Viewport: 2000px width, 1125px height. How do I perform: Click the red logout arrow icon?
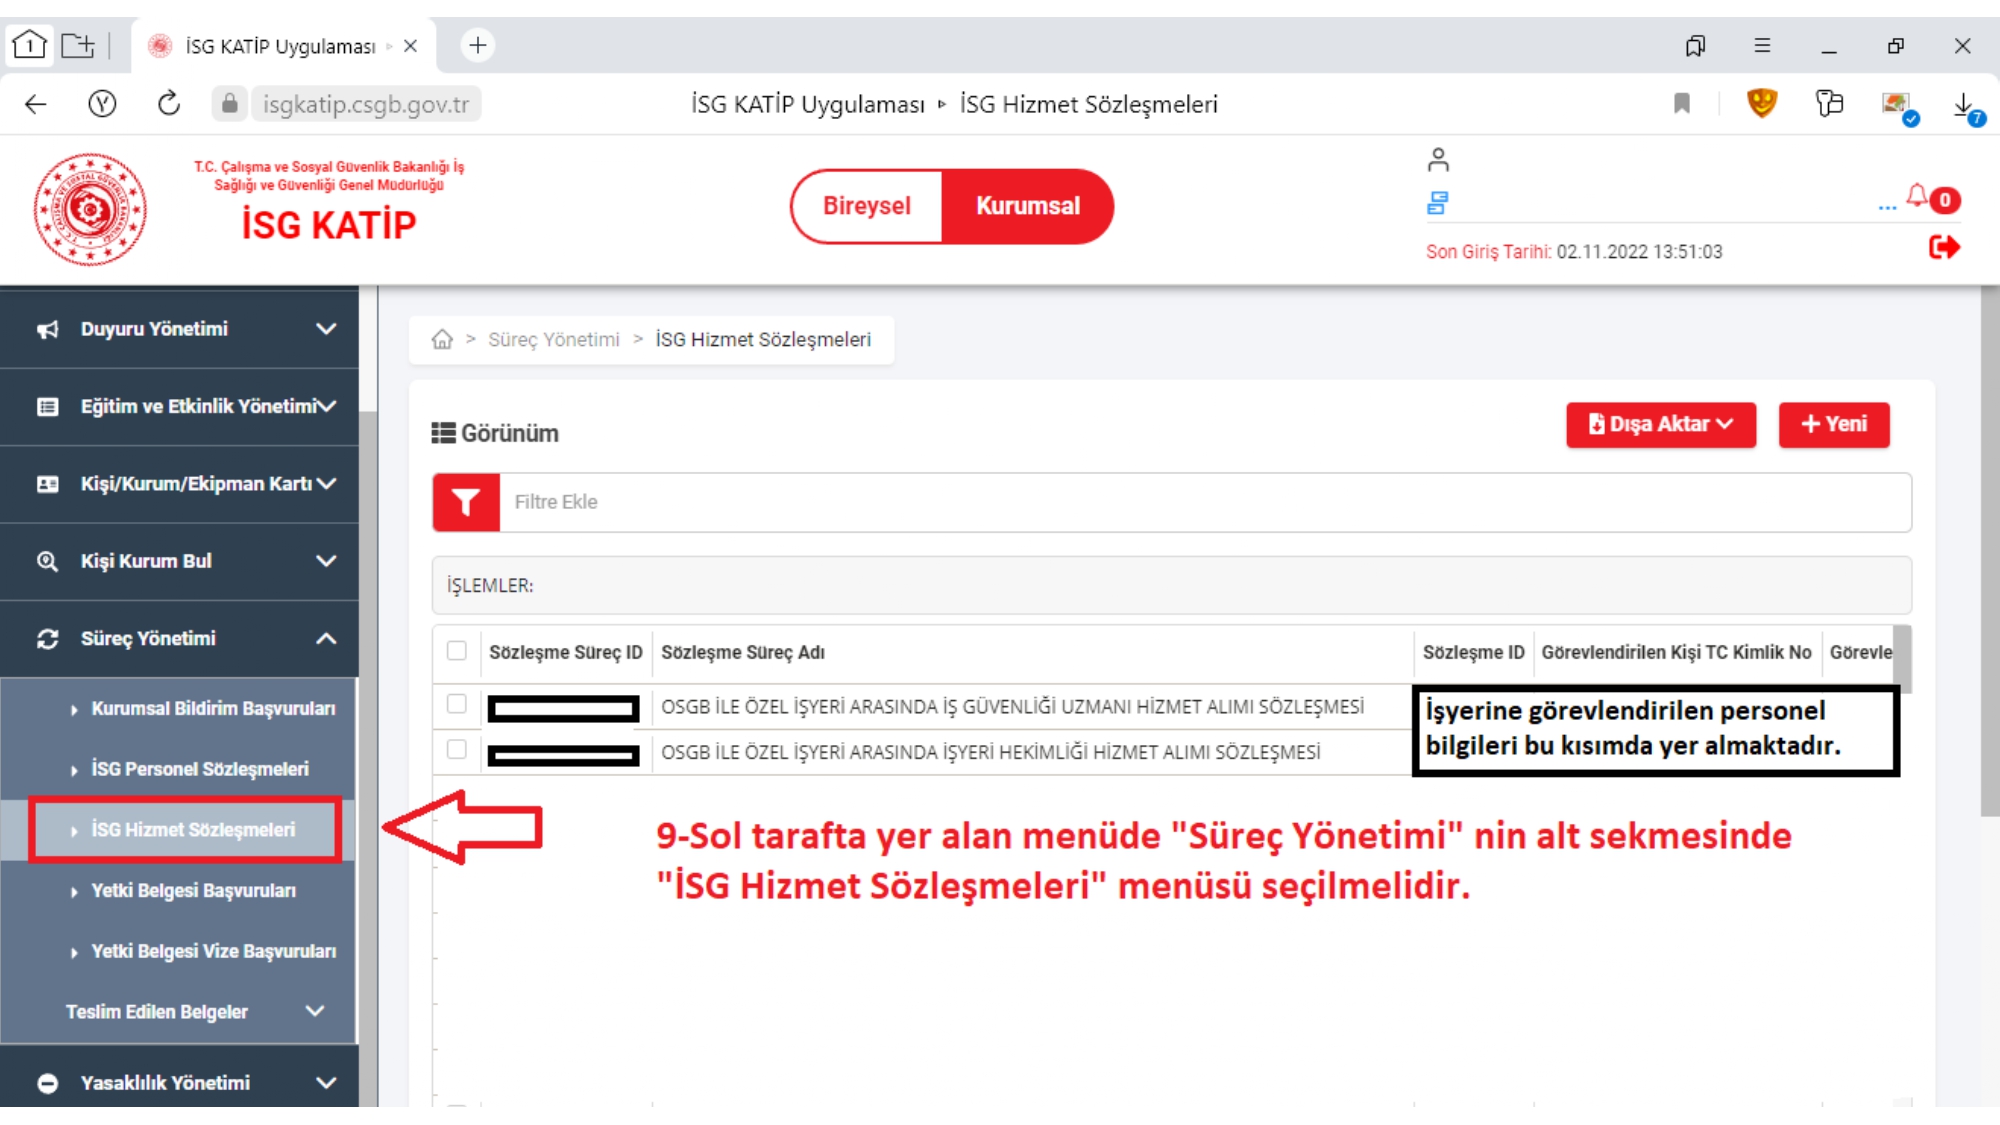(x=1943, y=247)
